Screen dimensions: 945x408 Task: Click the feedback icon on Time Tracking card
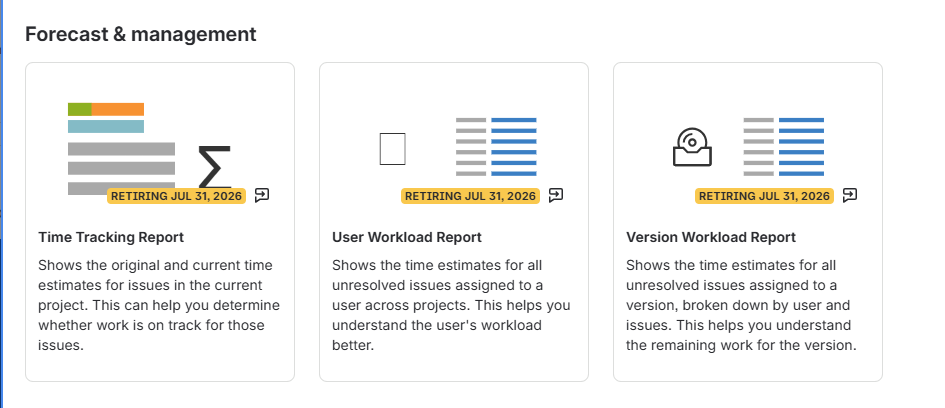(262, 195)
